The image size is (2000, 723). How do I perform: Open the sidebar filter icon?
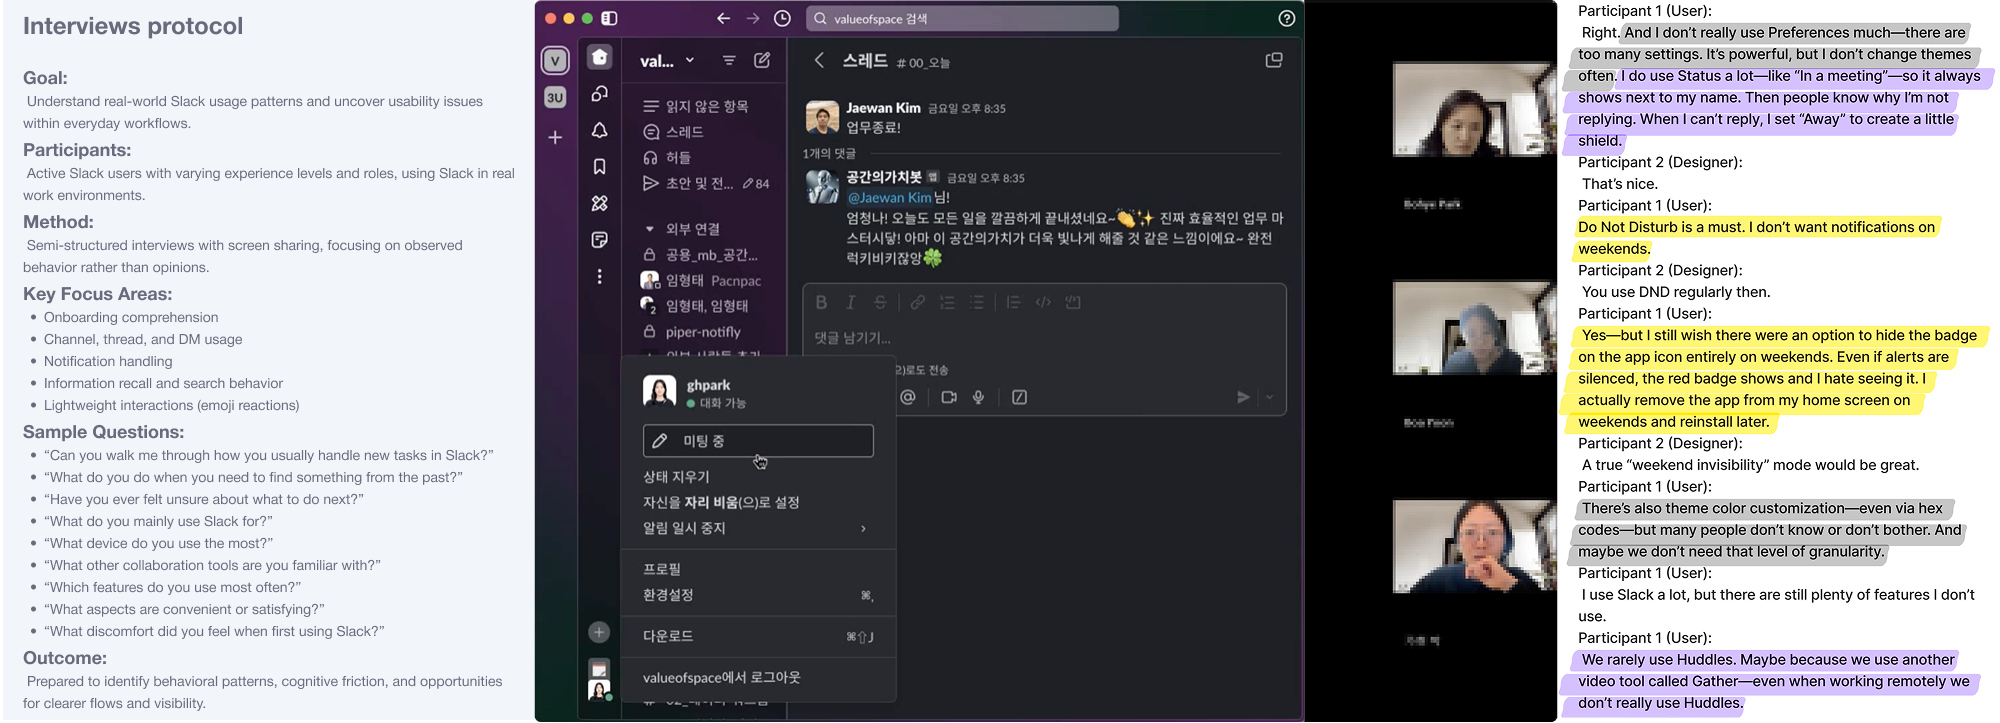[729, 60]
